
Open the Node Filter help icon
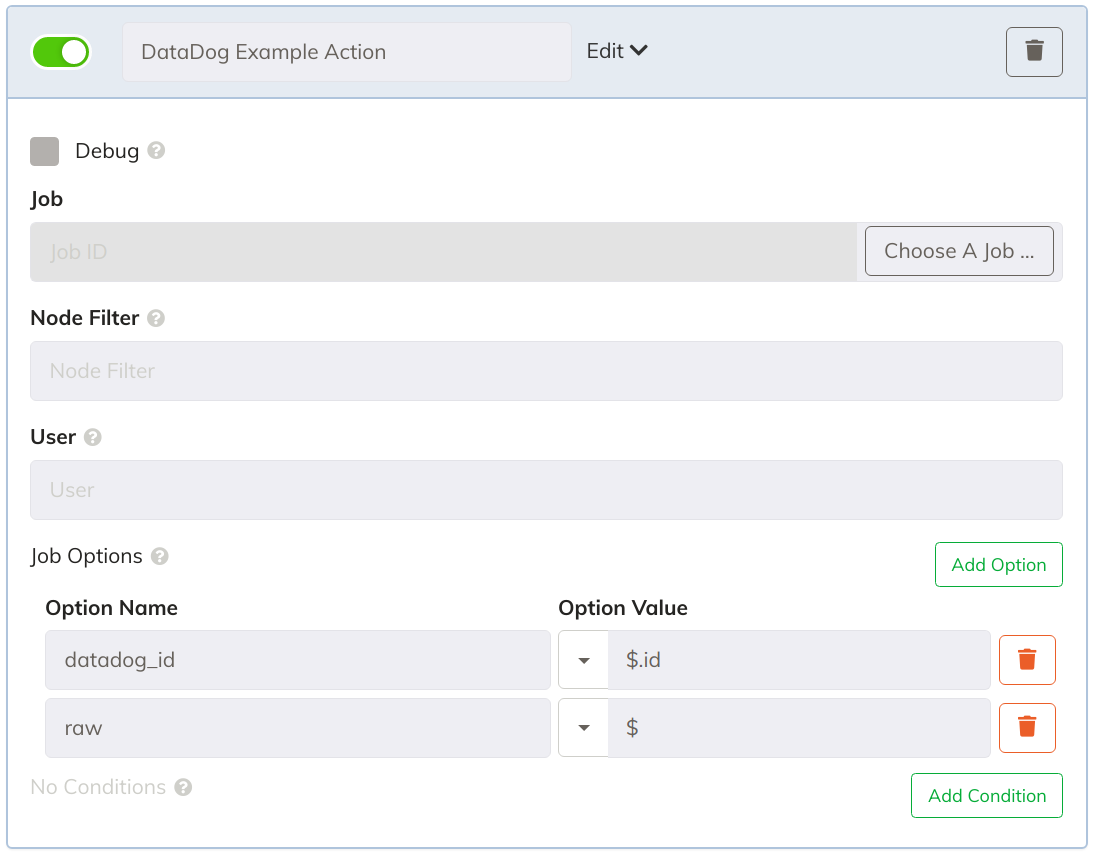(x=156, y=318)
